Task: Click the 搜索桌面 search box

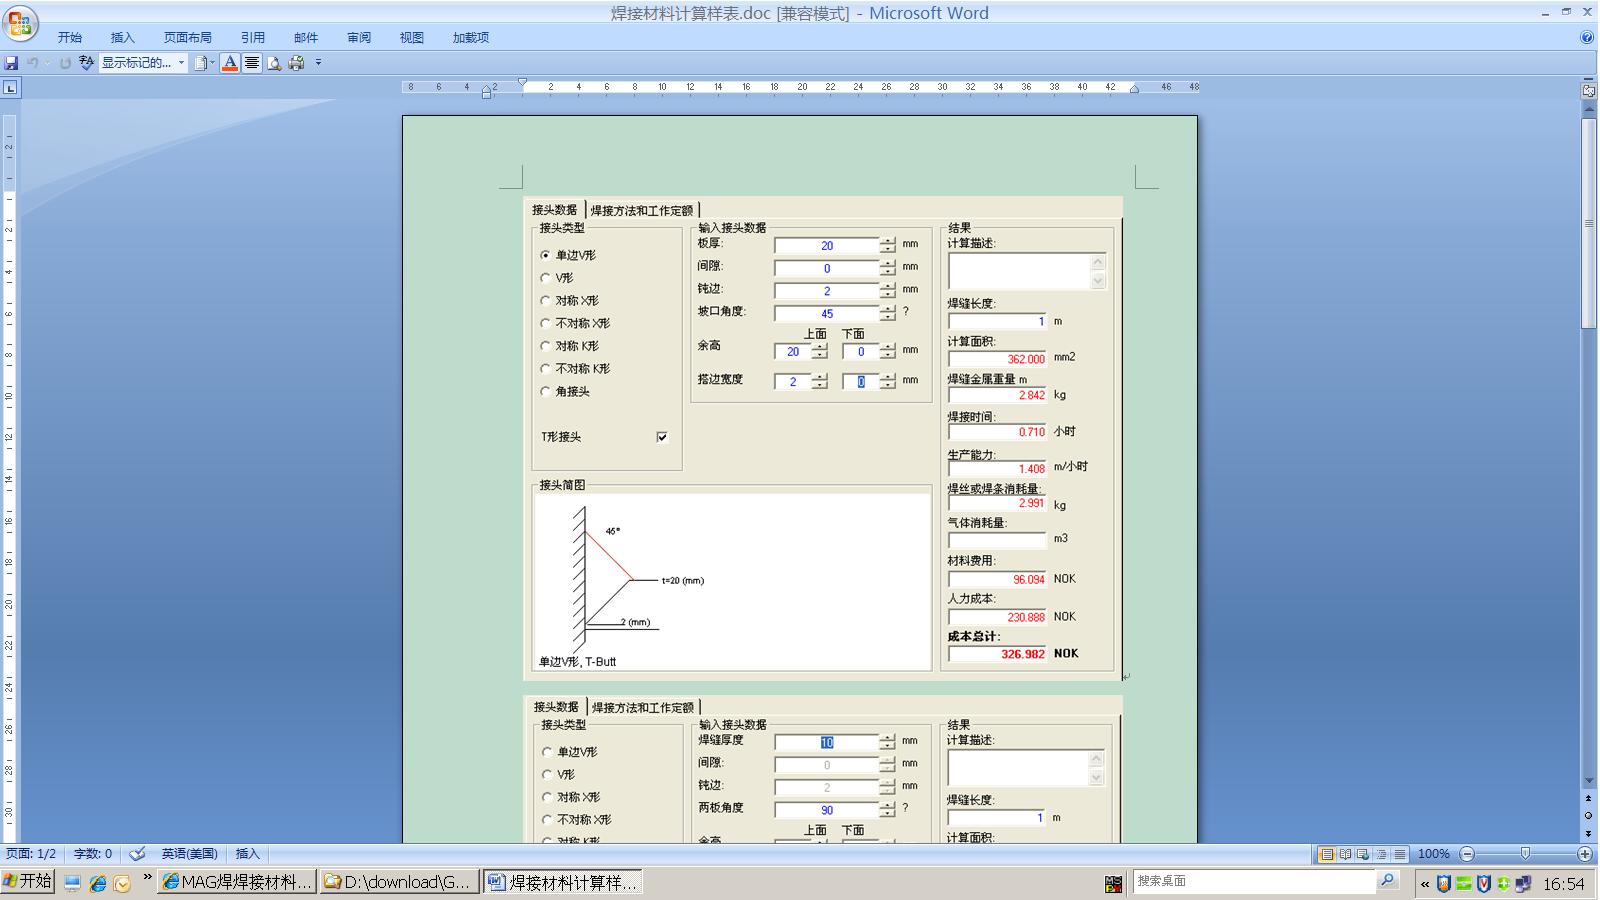Action: (1254, 881)
